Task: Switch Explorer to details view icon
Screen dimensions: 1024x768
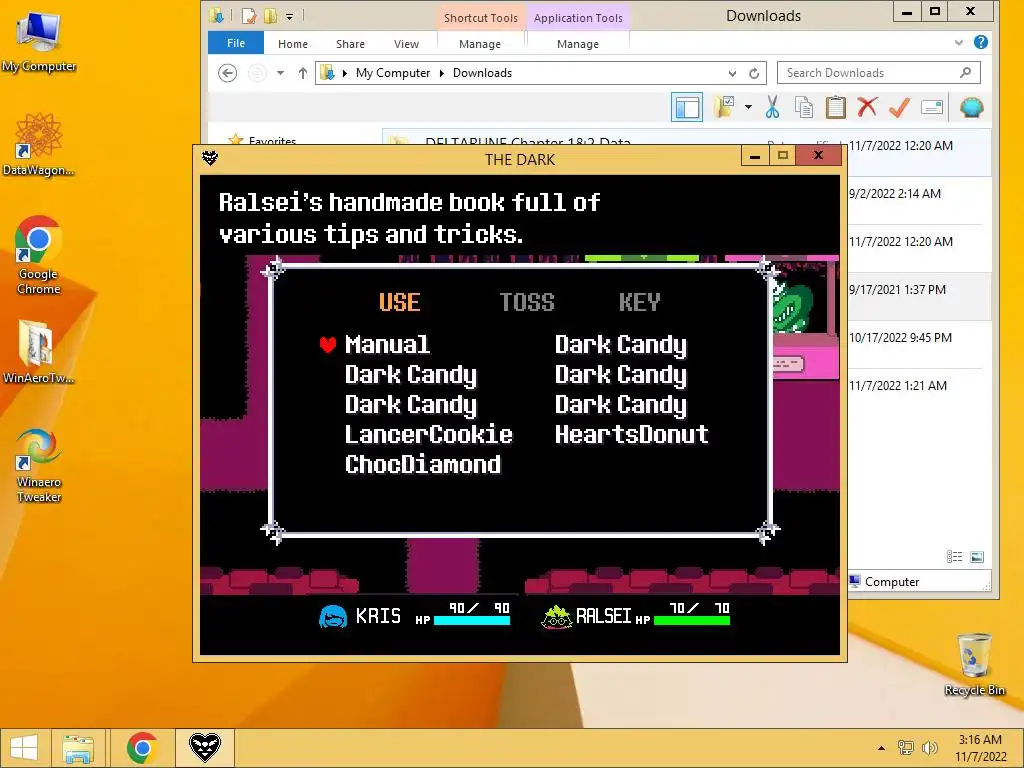Action: 955,556
